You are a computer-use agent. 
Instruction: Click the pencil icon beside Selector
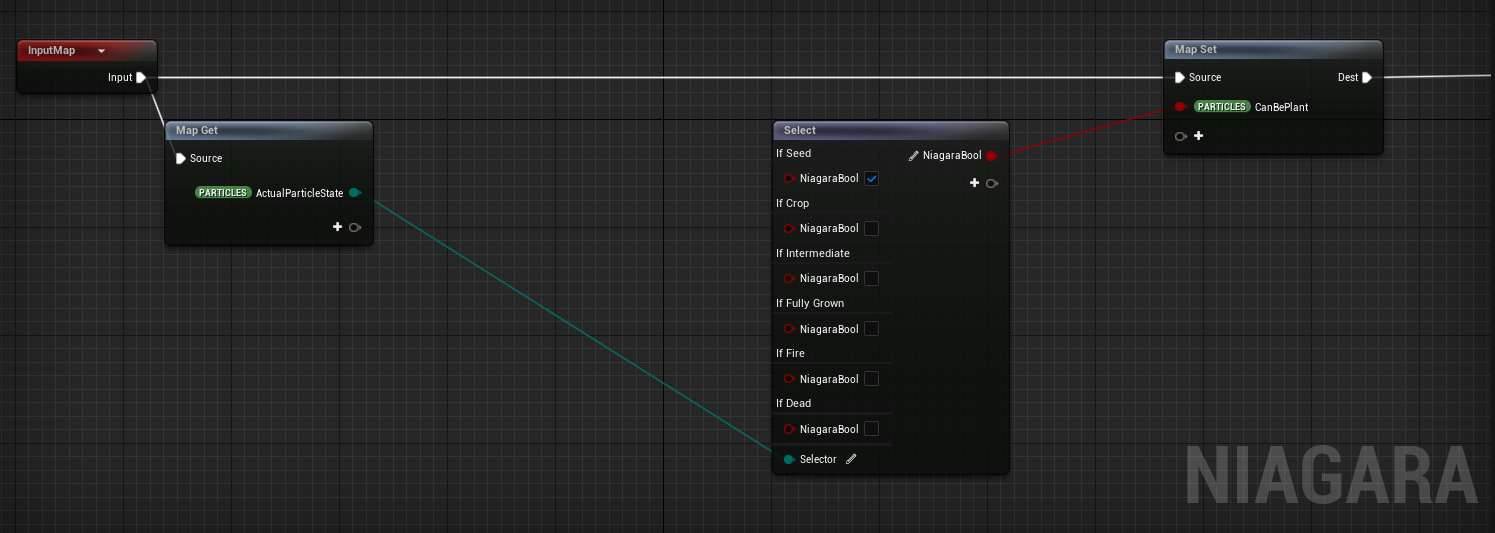pyautogui.click(x=852, y=459)
